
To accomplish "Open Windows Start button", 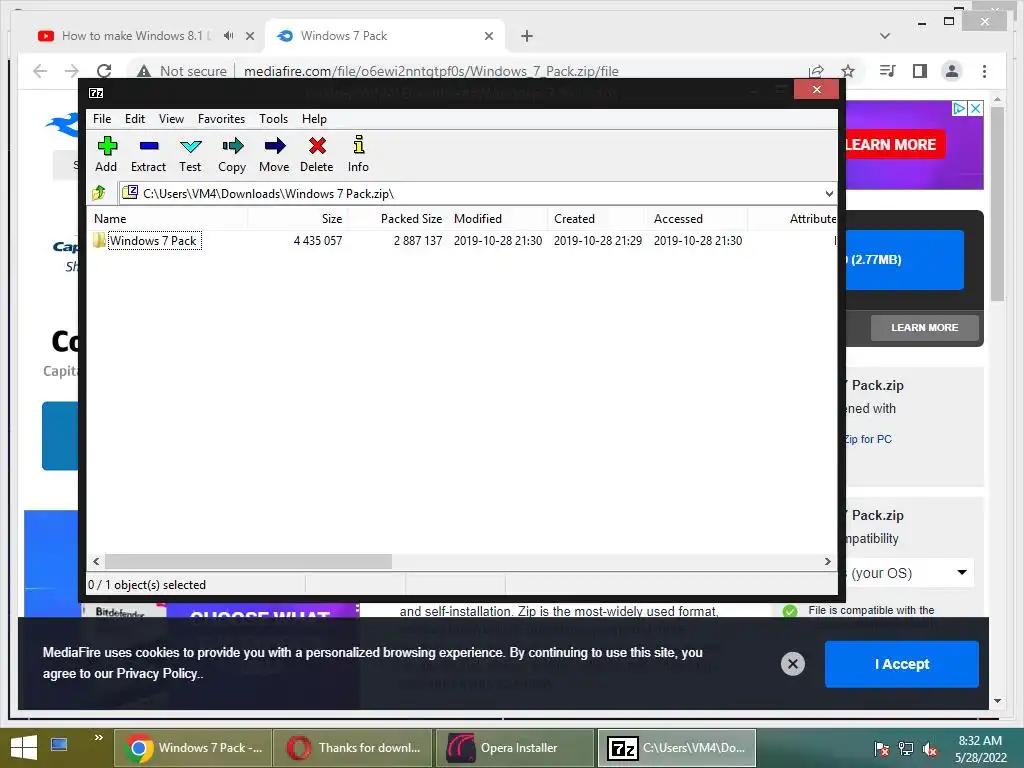I will pyautogui.click(x=24, y=748).
